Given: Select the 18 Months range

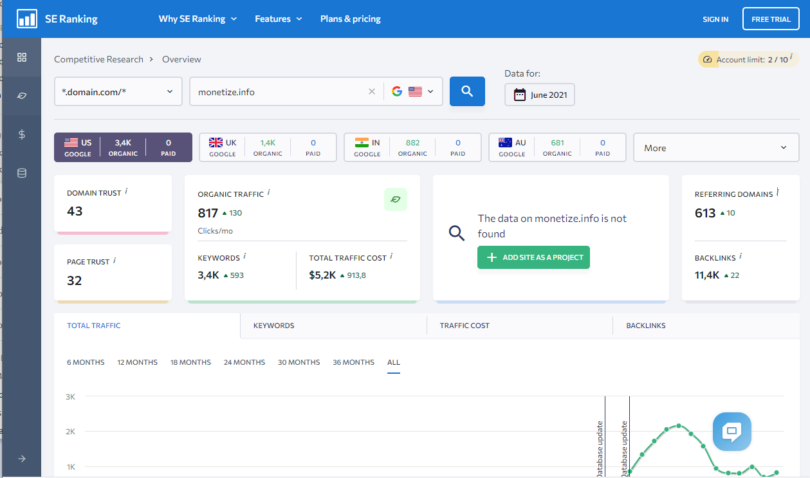Looking at the screenshot, I should click(x=191, y=362).
